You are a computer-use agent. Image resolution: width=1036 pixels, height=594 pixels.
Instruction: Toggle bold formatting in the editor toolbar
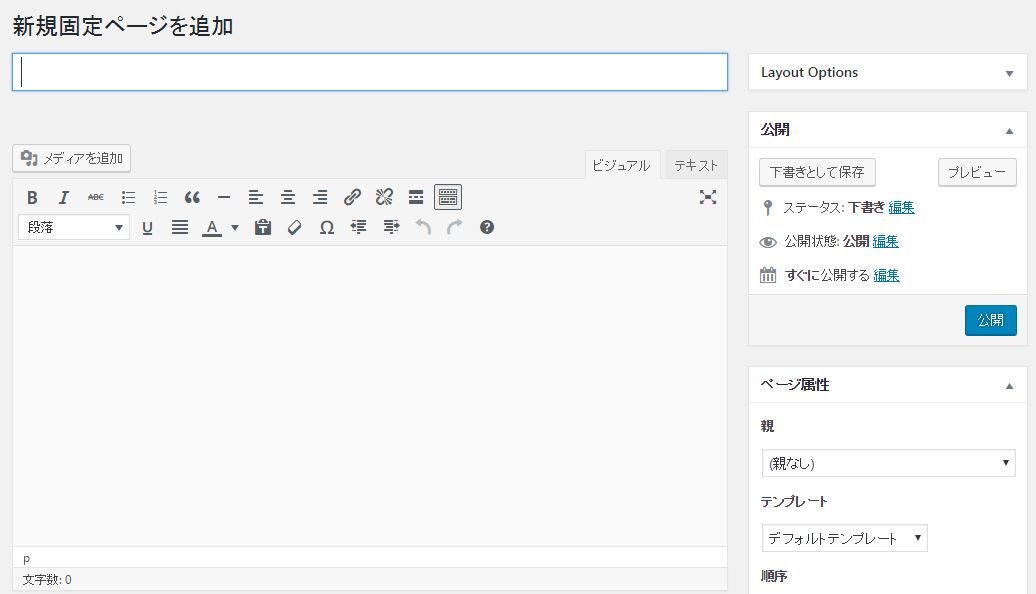tap(32, 197)
